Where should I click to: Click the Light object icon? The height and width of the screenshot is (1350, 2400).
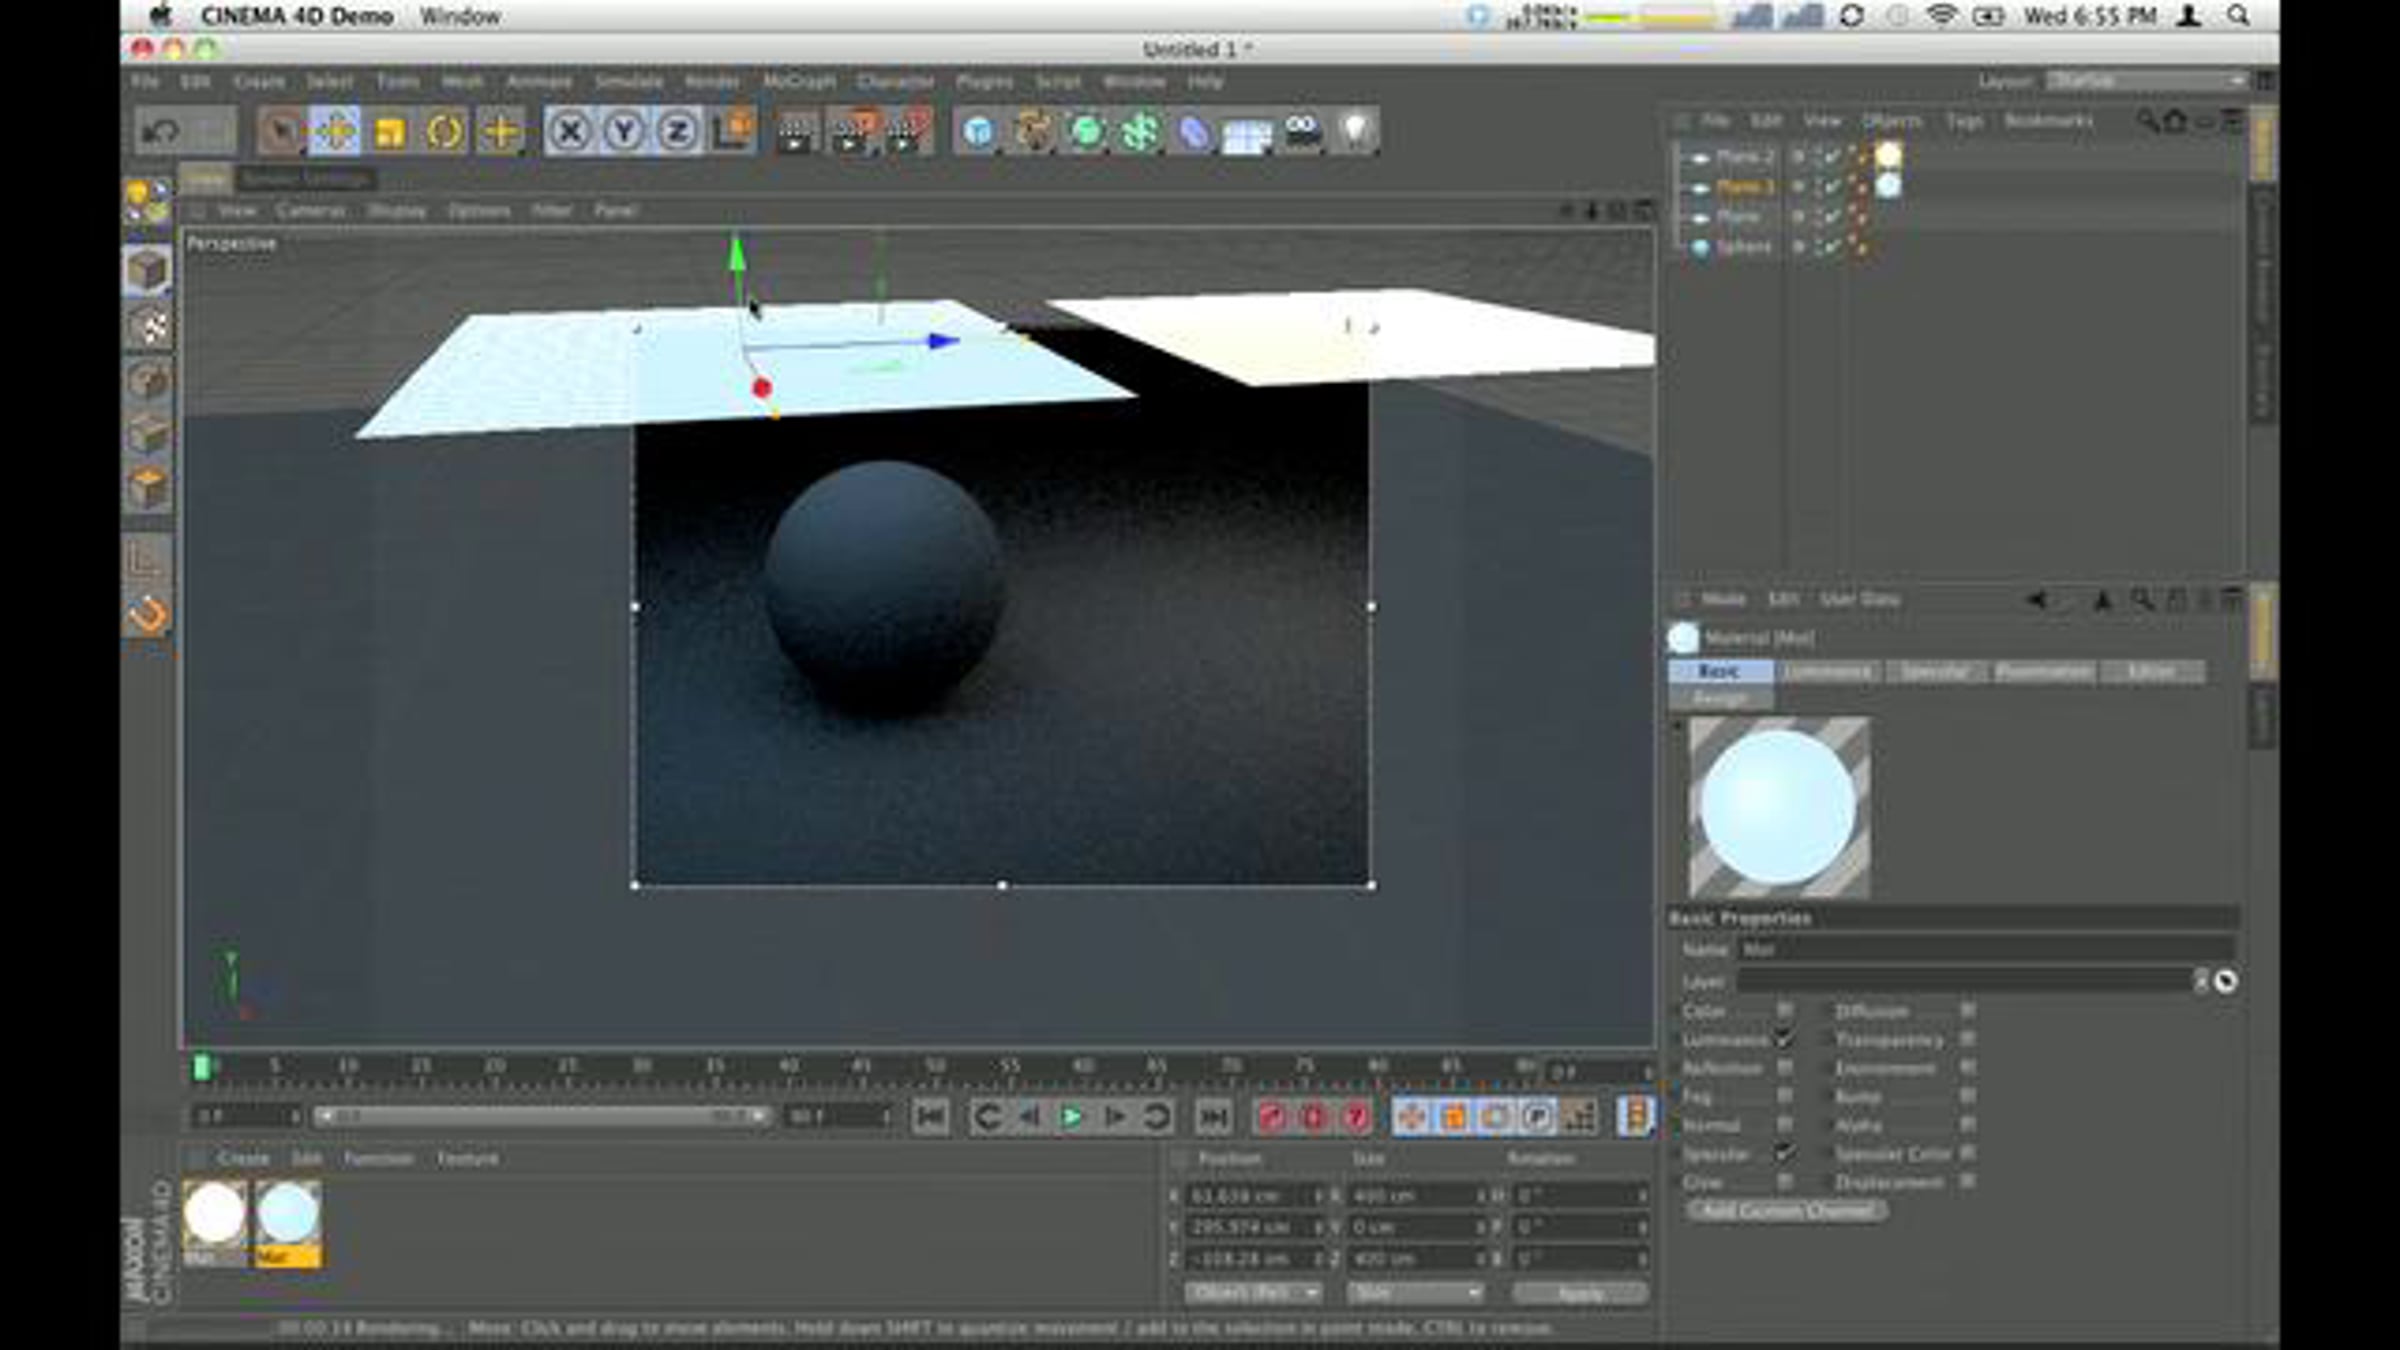[x=1355, y=132]
